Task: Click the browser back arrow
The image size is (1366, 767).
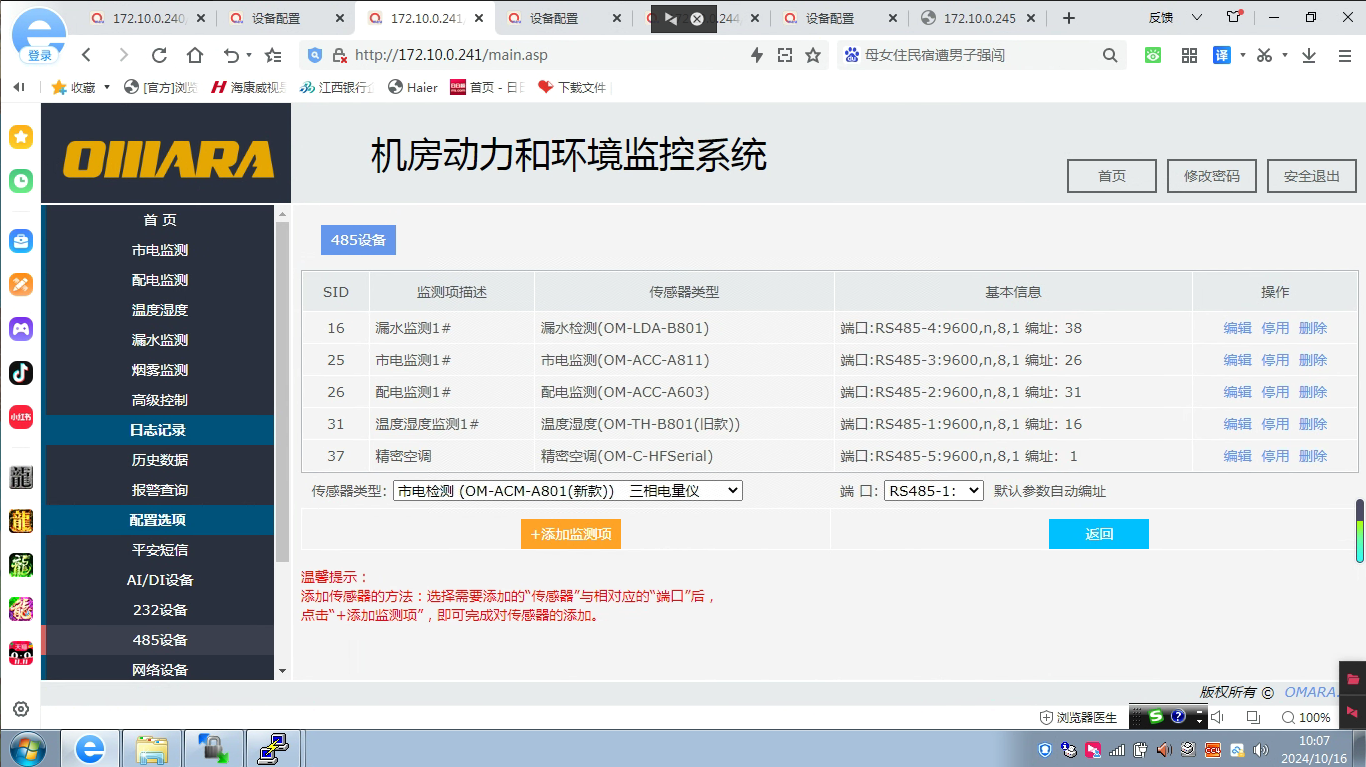Action: (87, 55)
